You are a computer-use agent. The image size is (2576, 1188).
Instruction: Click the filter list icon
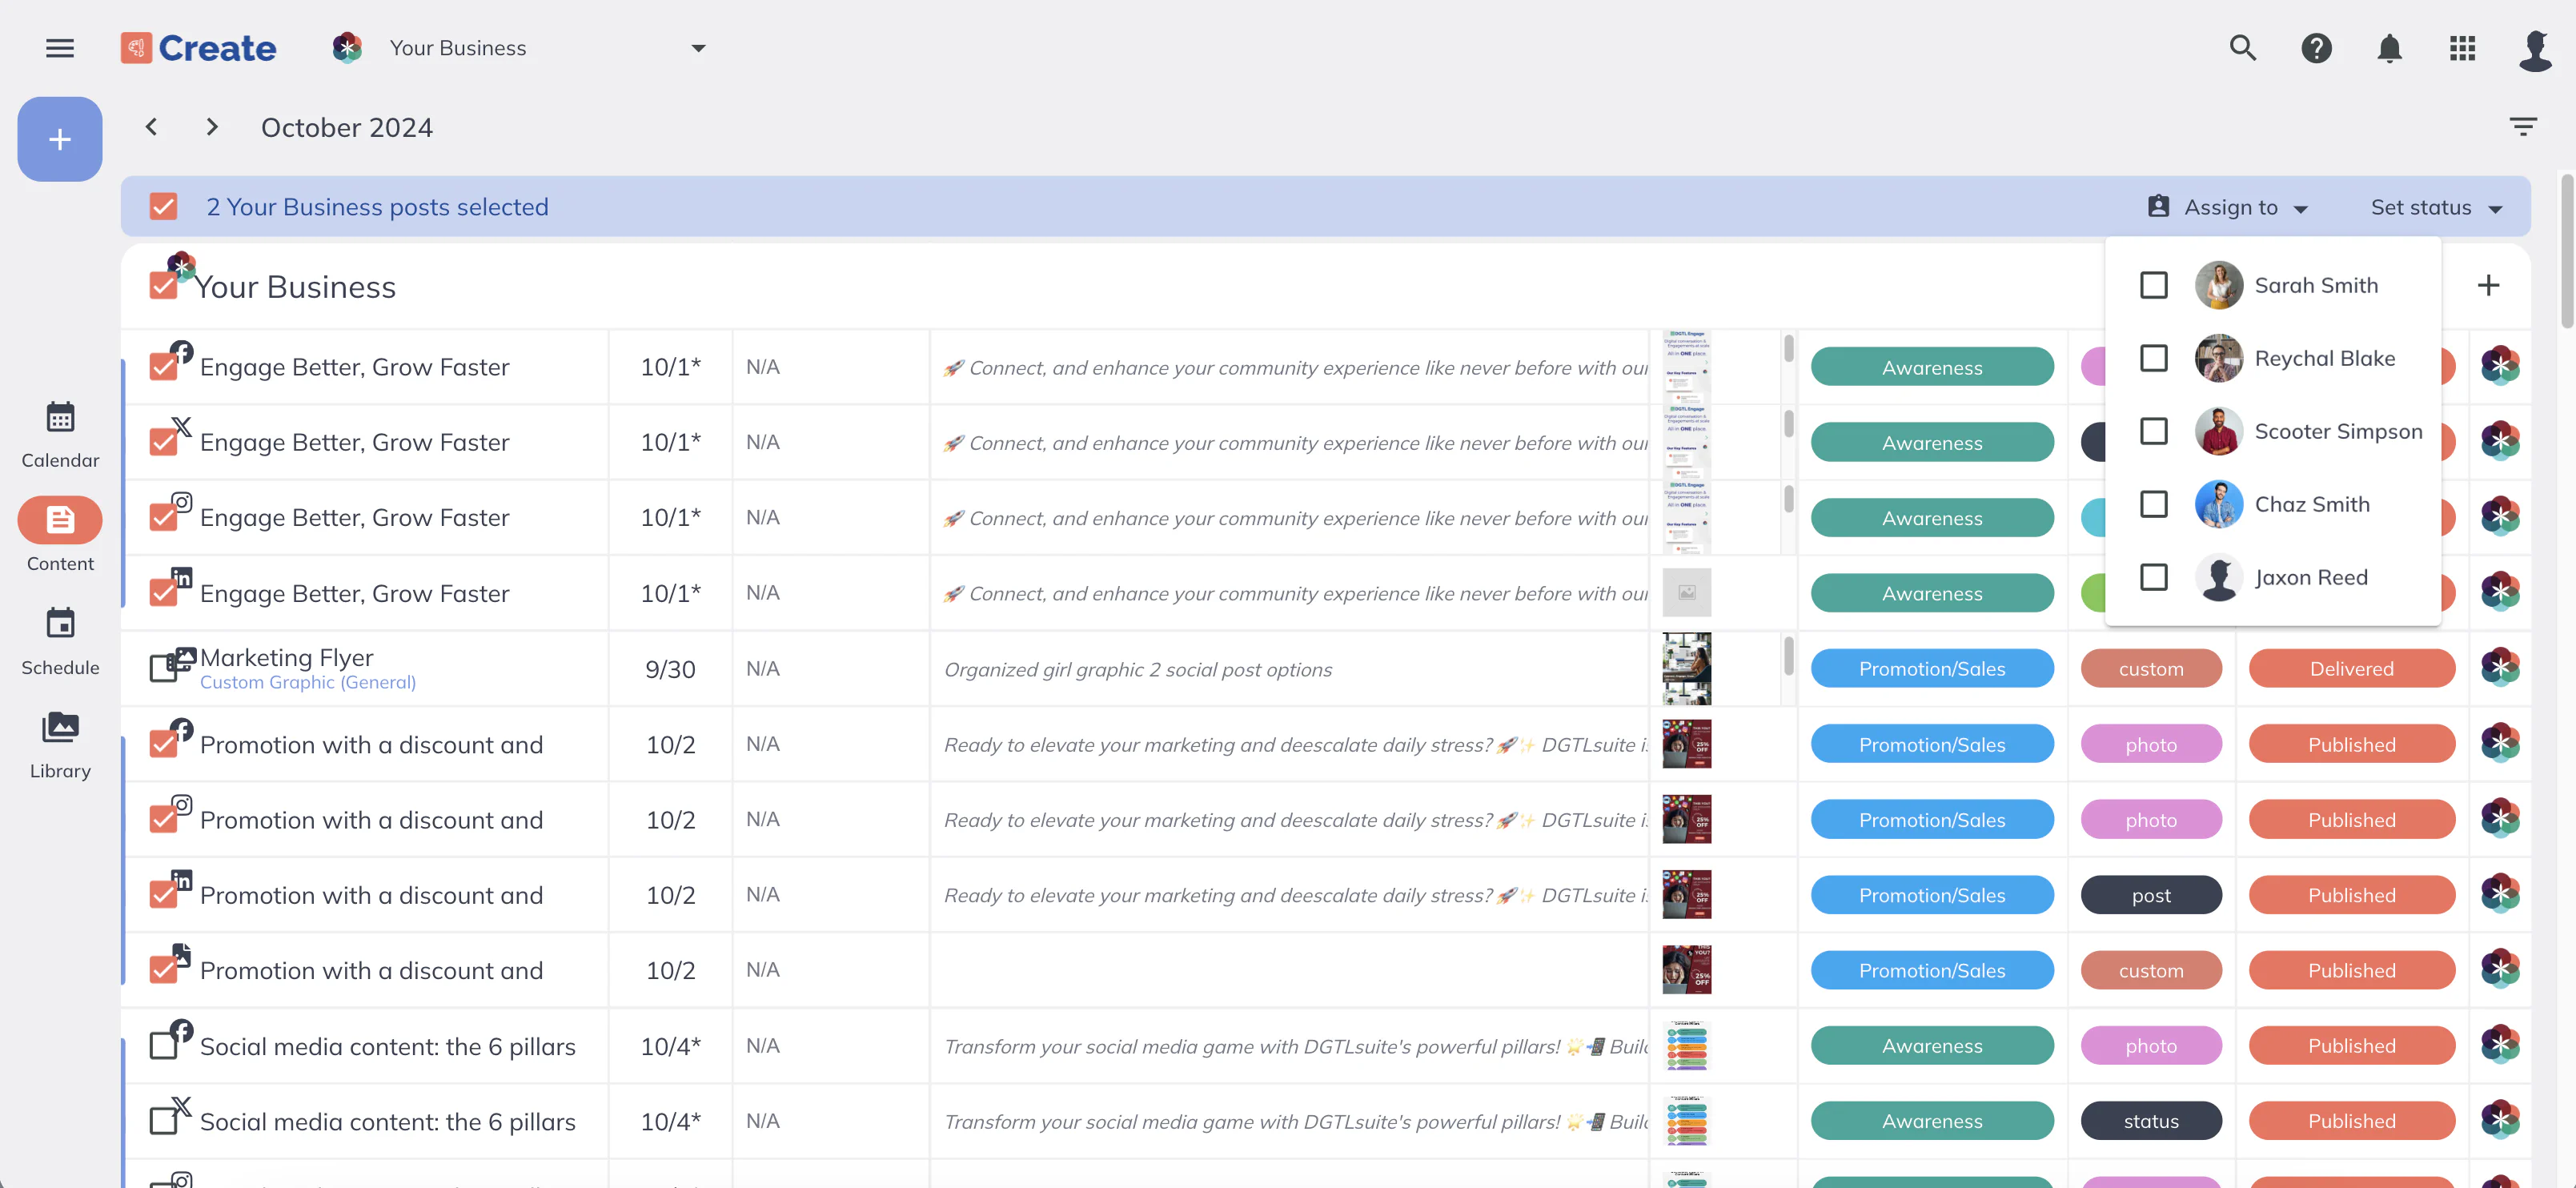tap(2522, 127)
